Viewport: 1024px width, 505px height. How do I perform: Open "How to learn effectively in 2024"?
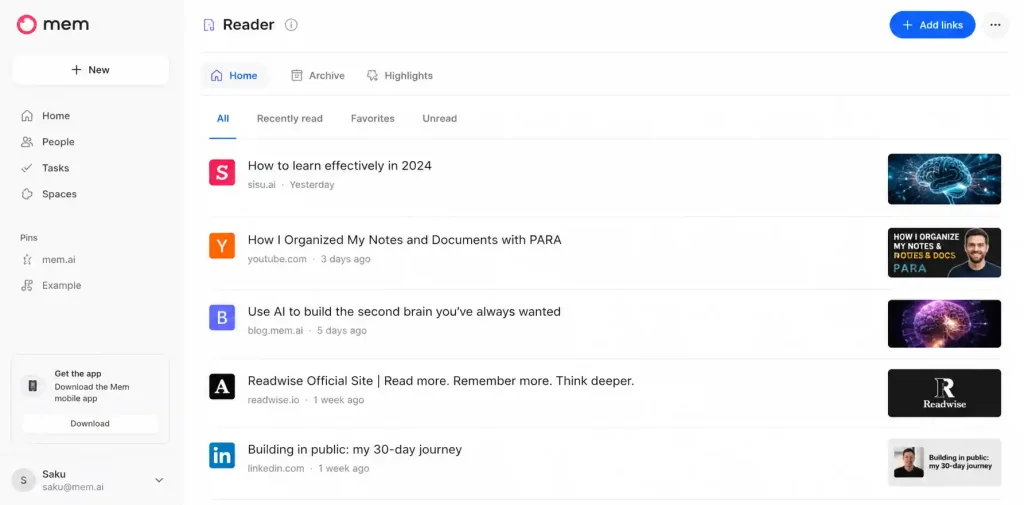point(340,165)
